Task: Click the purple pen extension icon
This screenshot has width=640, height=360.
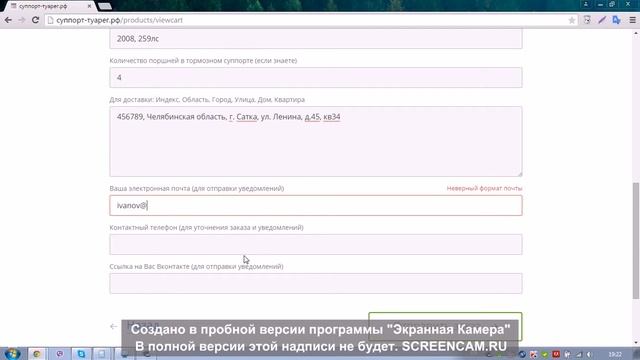Action: tap(602, 20)
